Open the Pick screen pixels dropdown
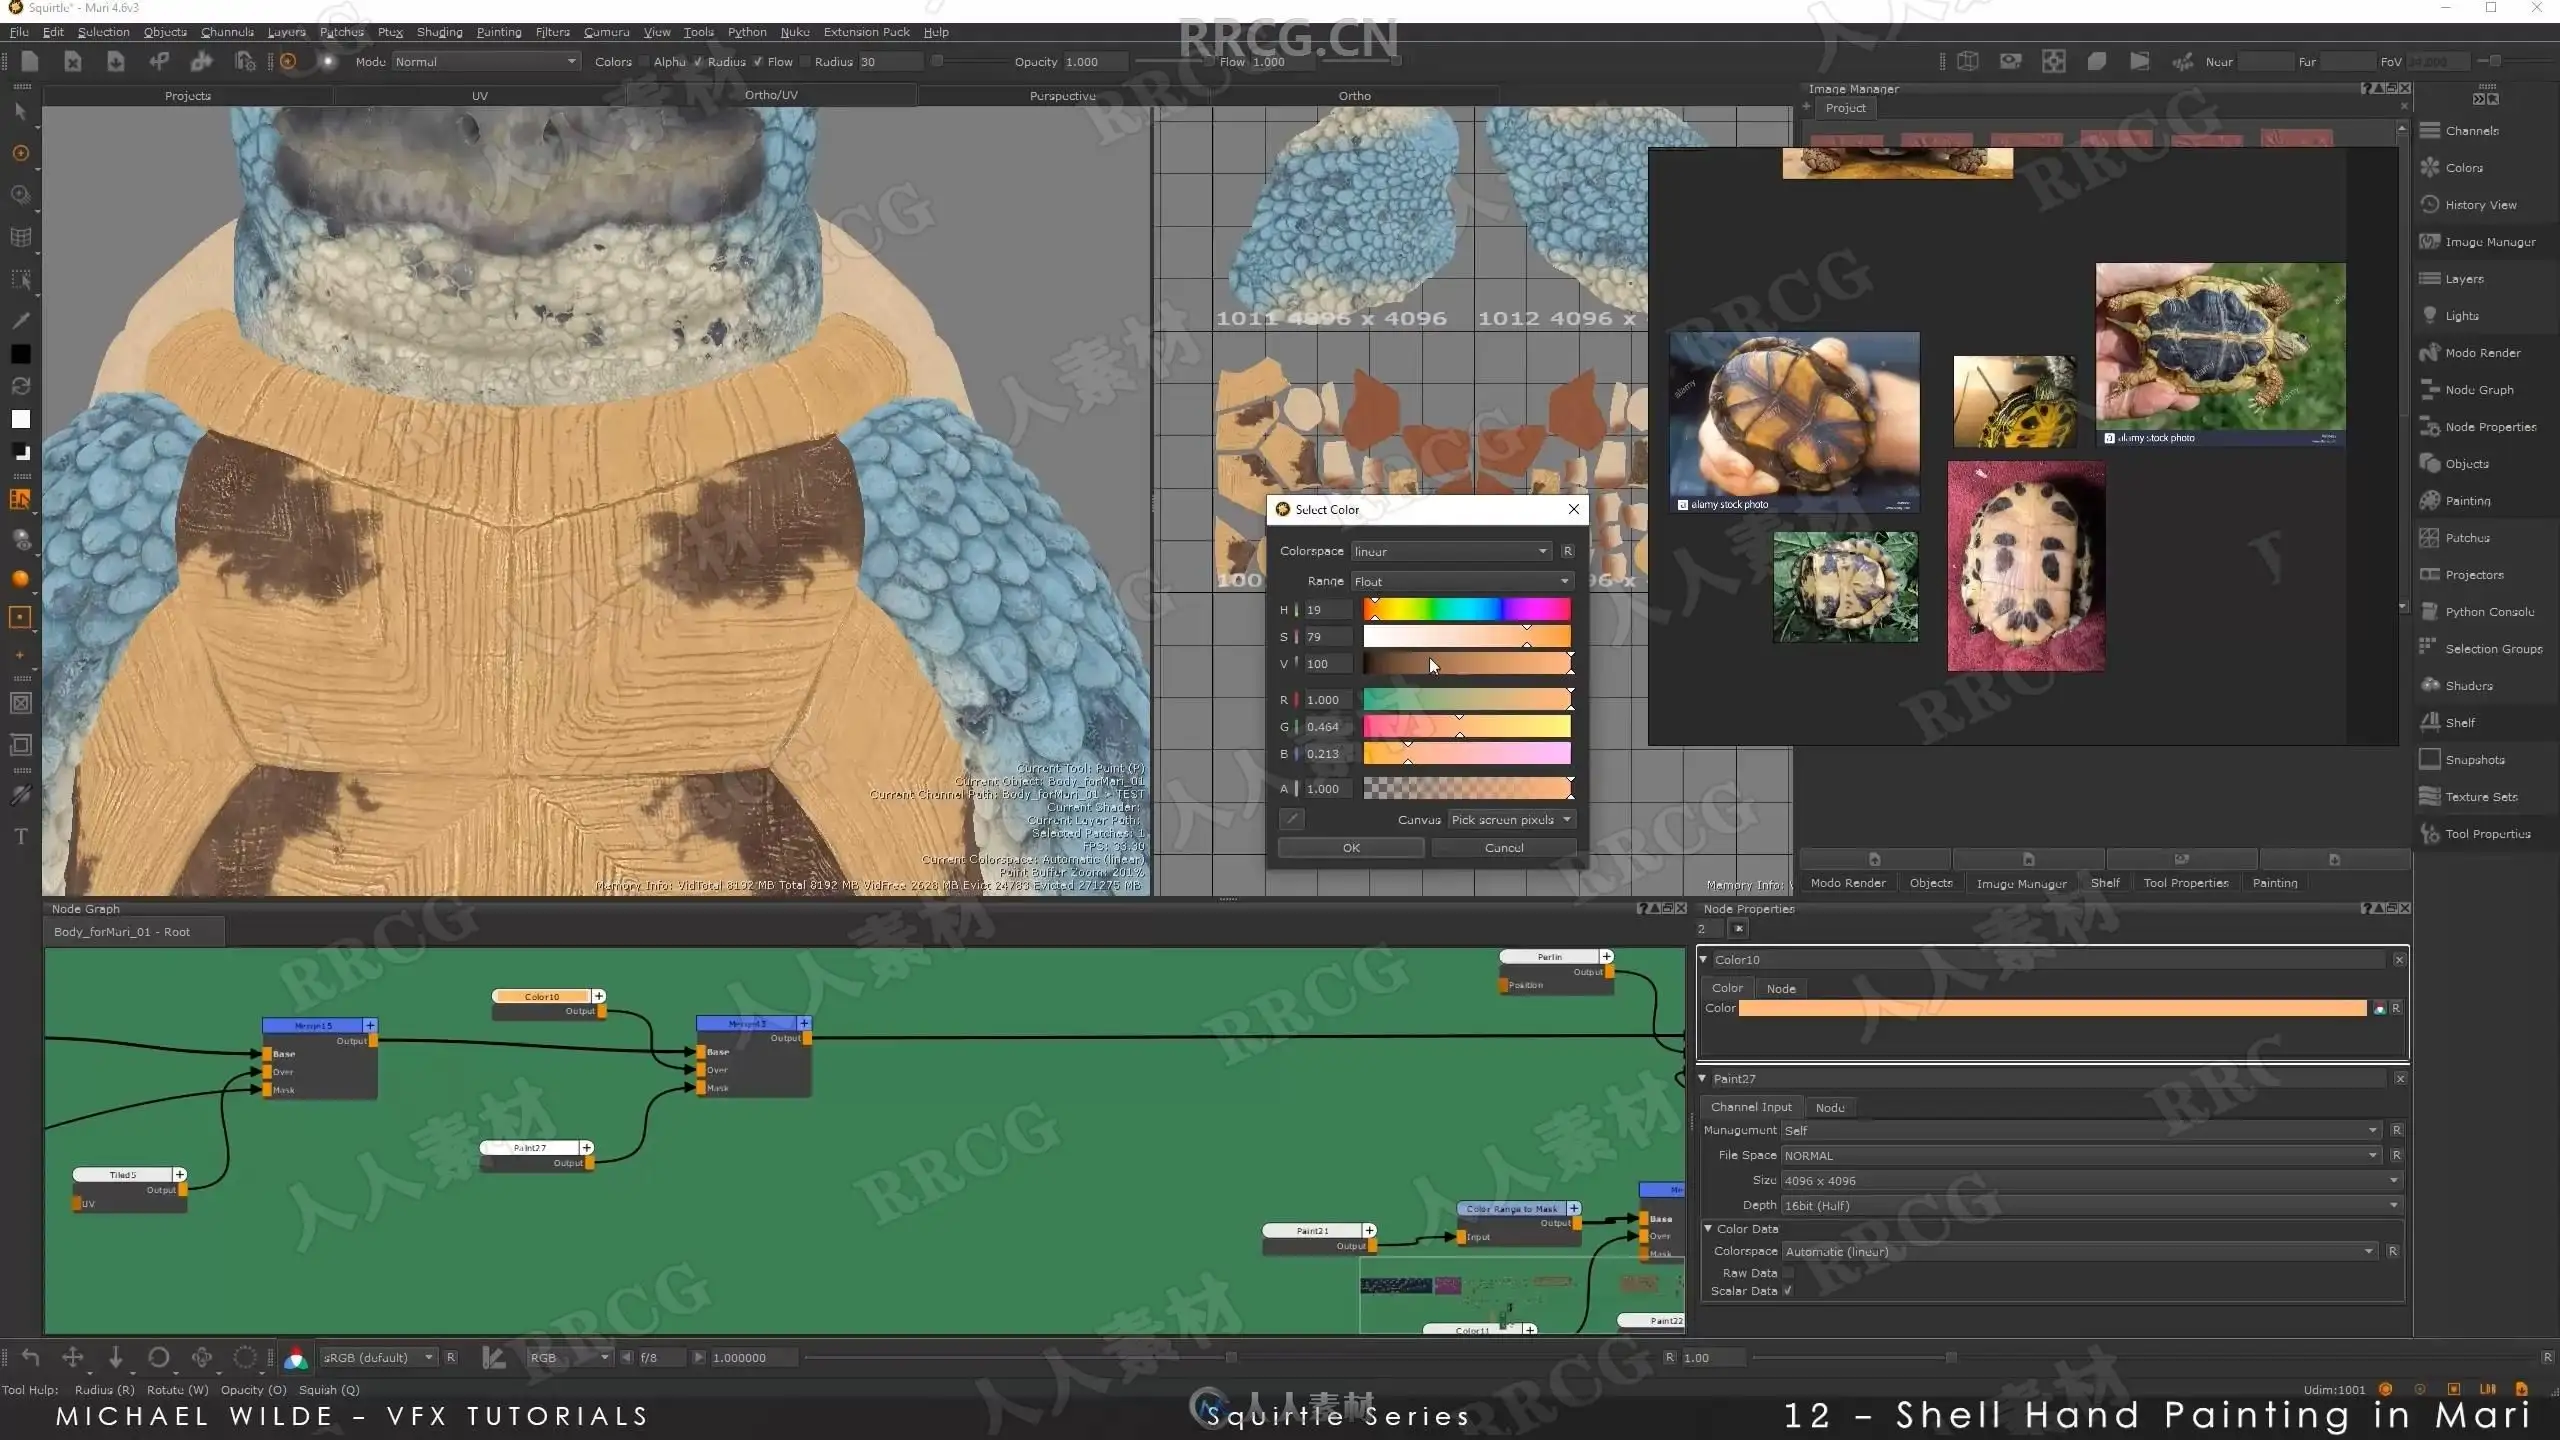 (1511, 820)
